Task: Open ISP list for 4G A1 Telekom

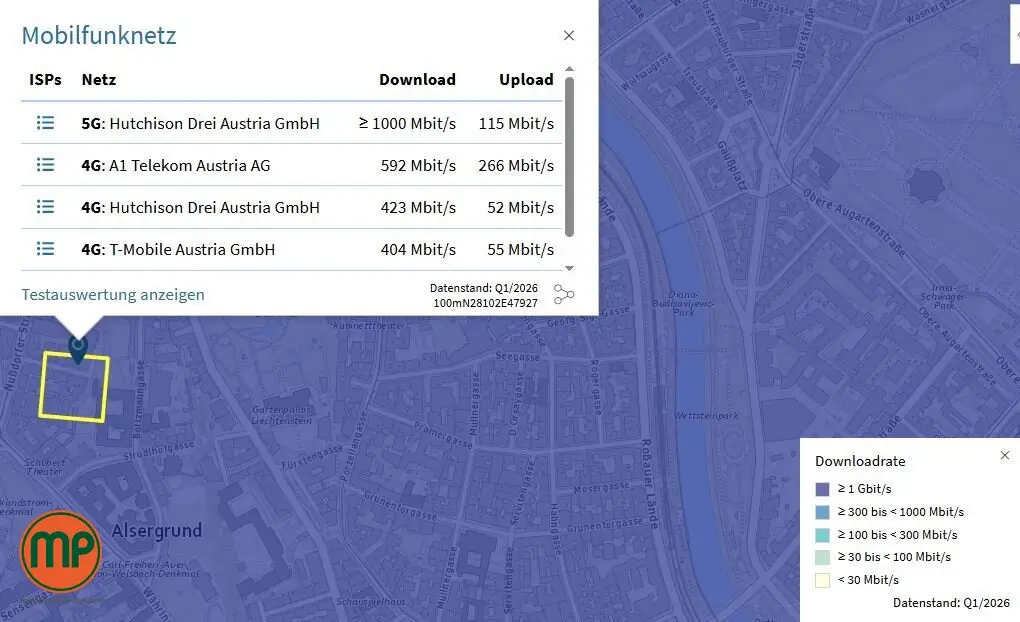Action: [x=45, y=165]
